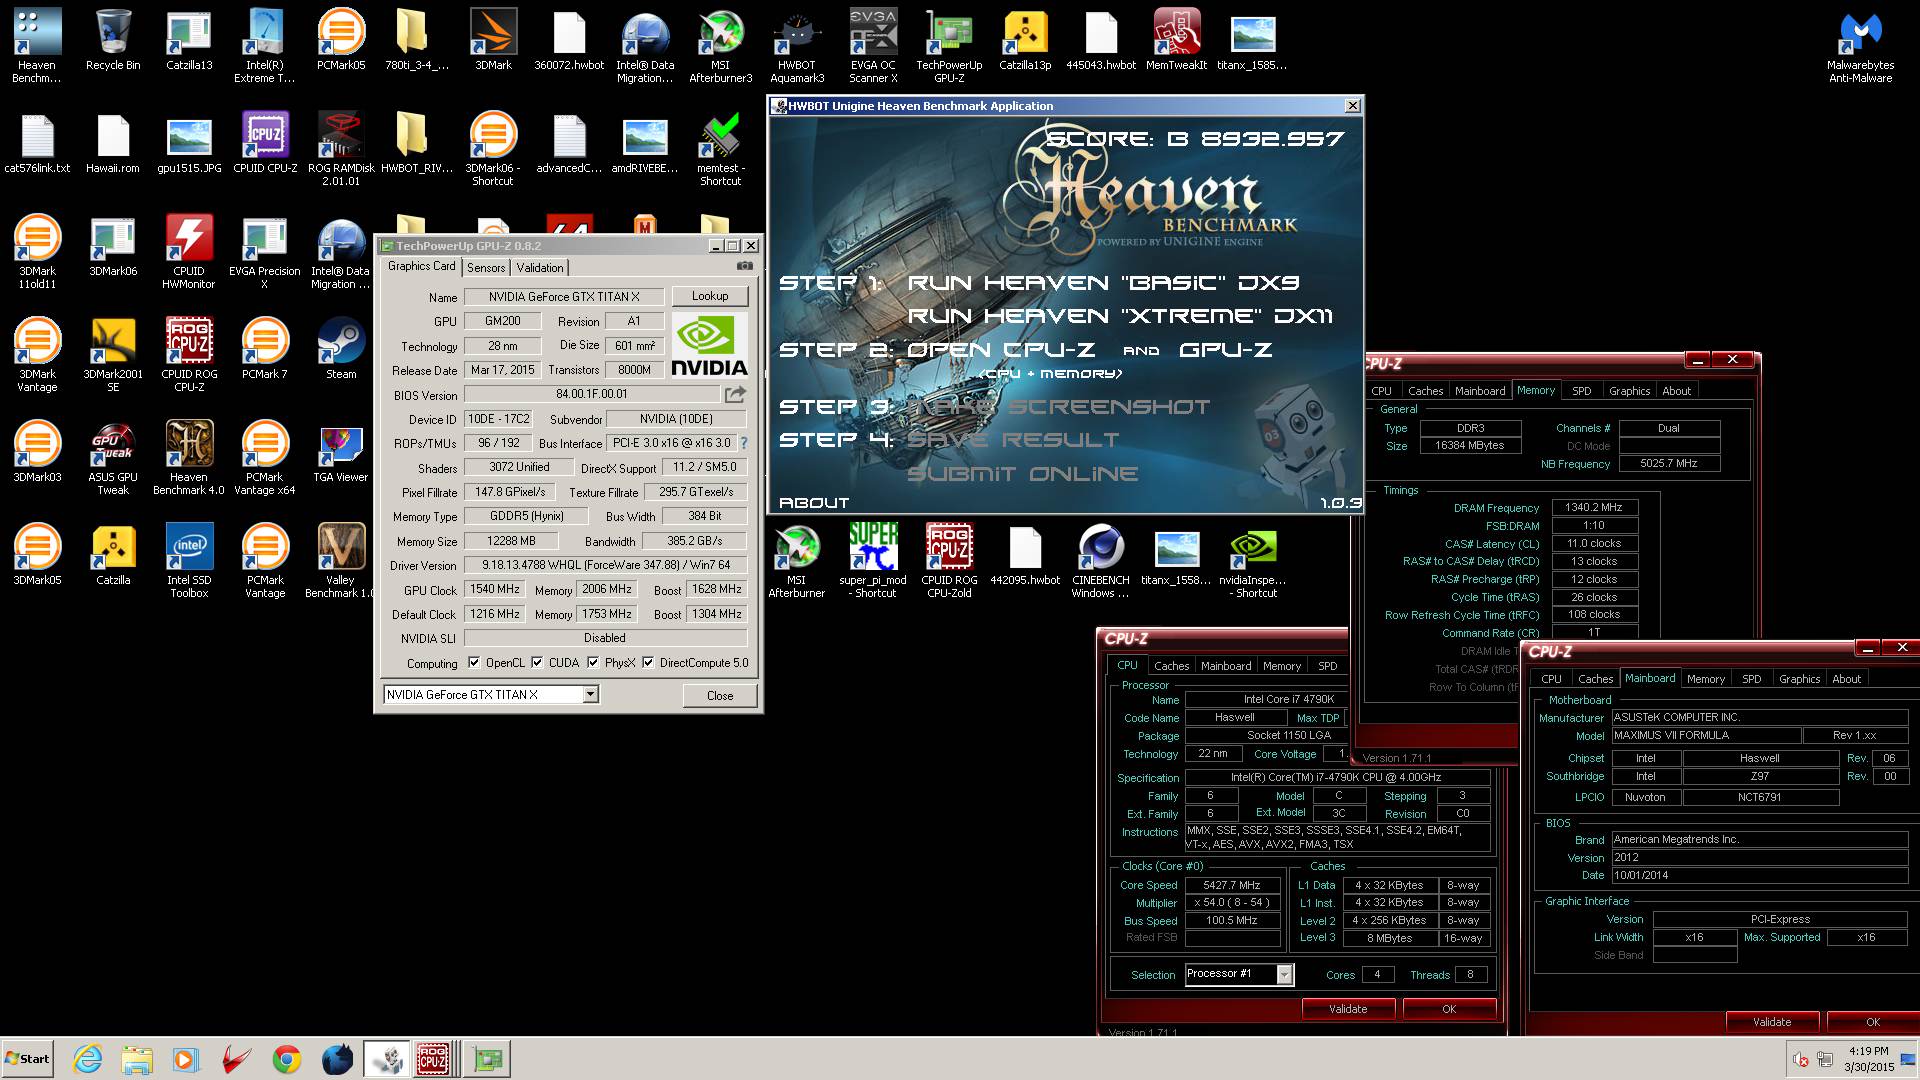Viewport: 1920px width, 1080px height.
Task: Launch CPUID CPU-Z desktop shortcut
Action: [x=265, y=143]
